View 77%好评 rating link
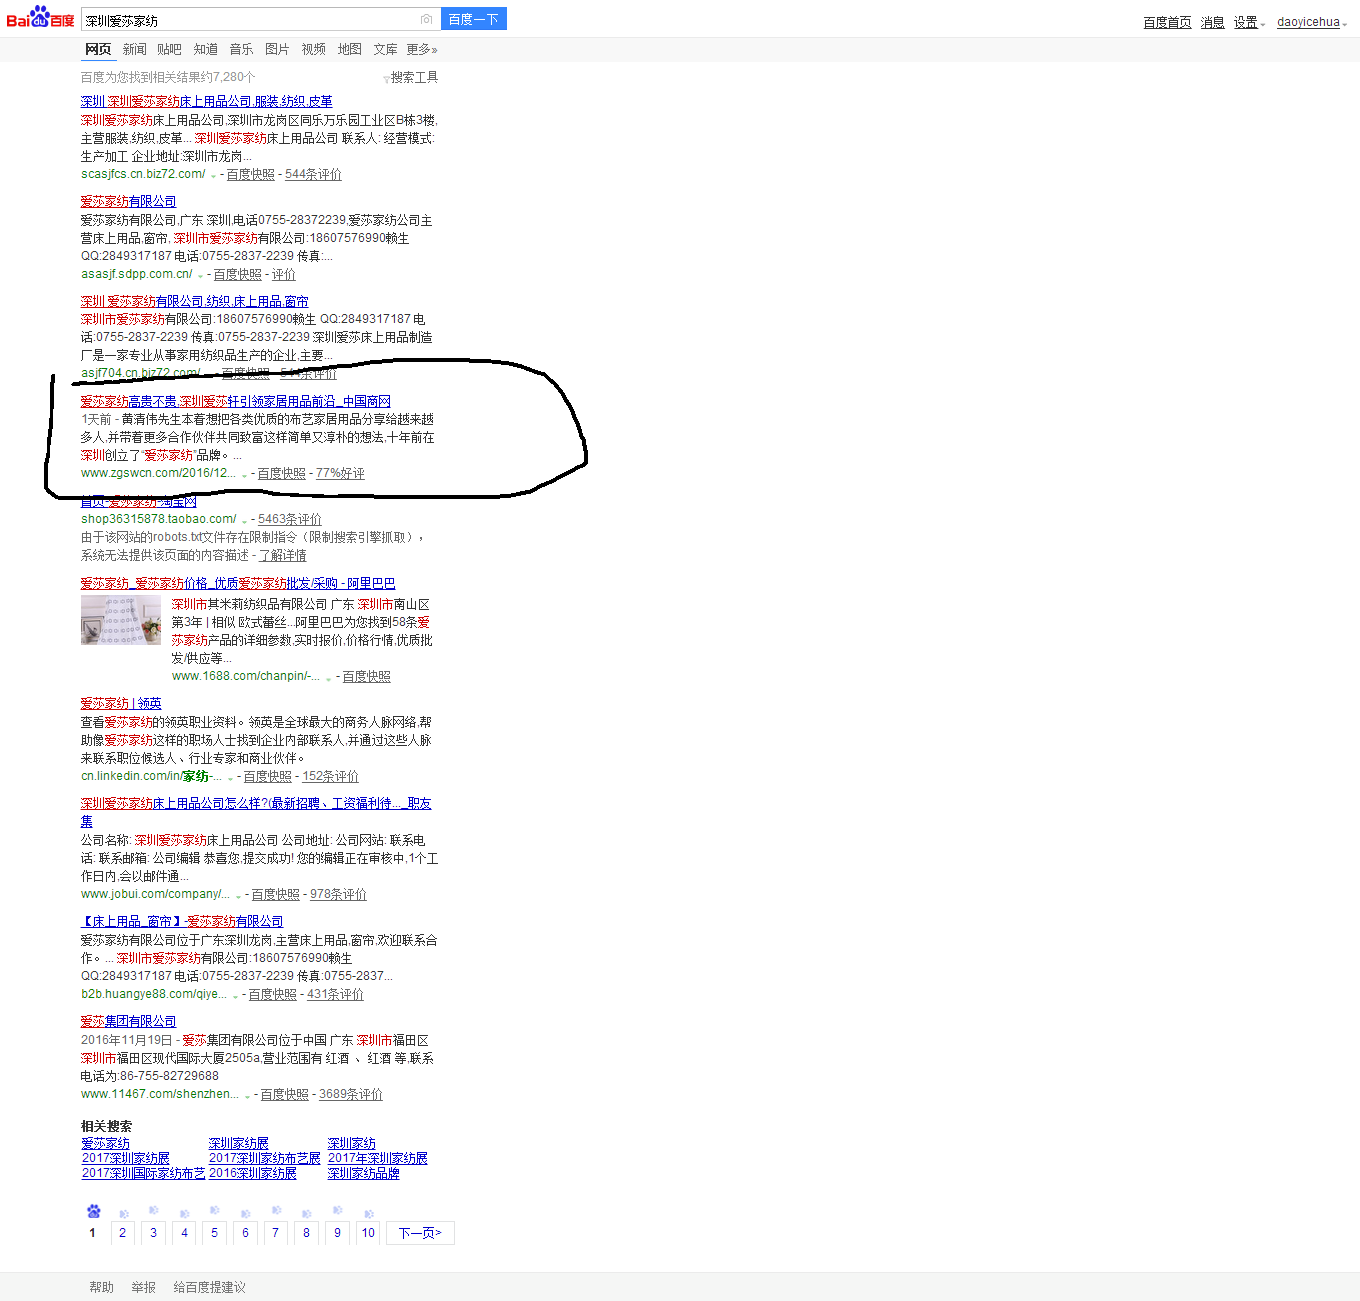The height and width of the screenshot is (1301, 1360). pos(340,473)
